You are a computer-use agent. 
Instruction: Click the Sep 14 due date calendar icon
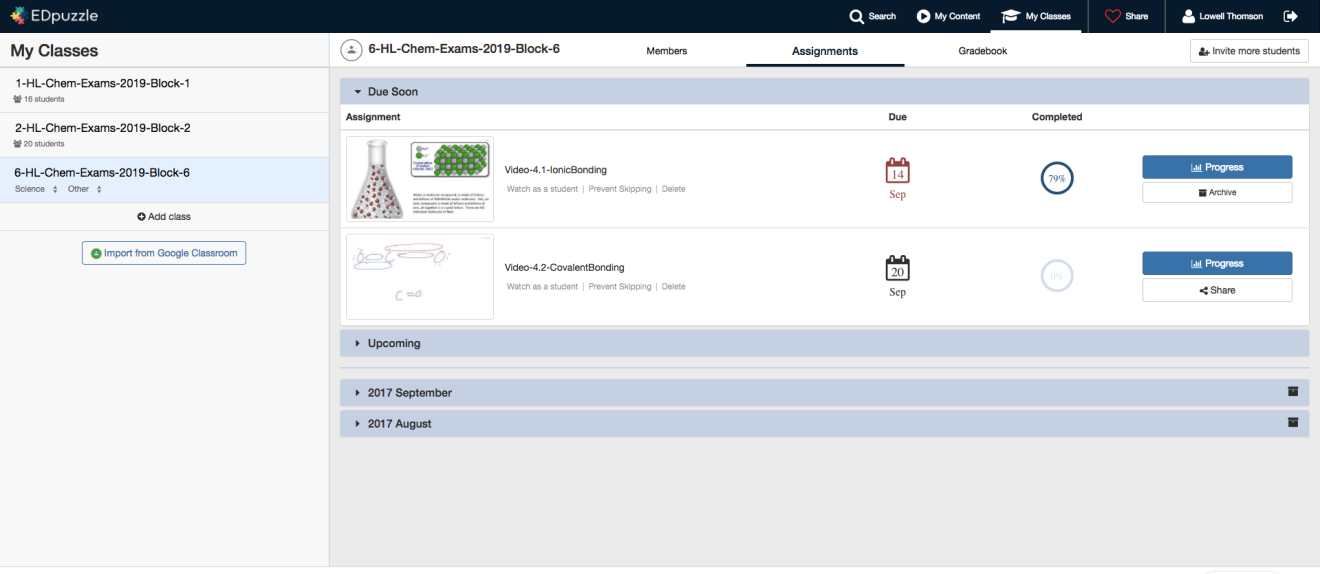click(x=897, y=172)
